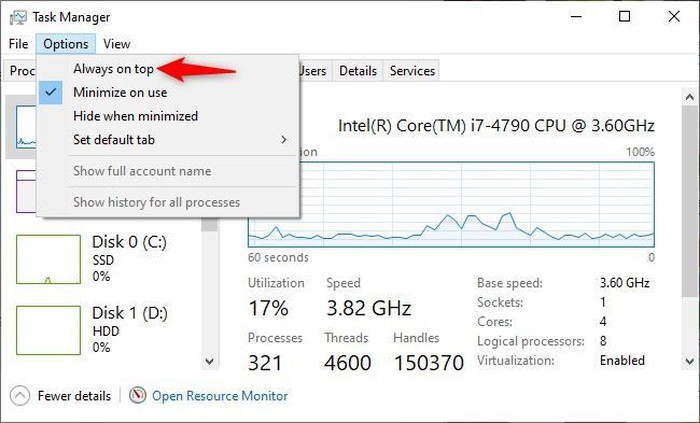This screenshot has height=423, width=700.
Task: Maximize the Task Manager window
Action: pos(625,17)
